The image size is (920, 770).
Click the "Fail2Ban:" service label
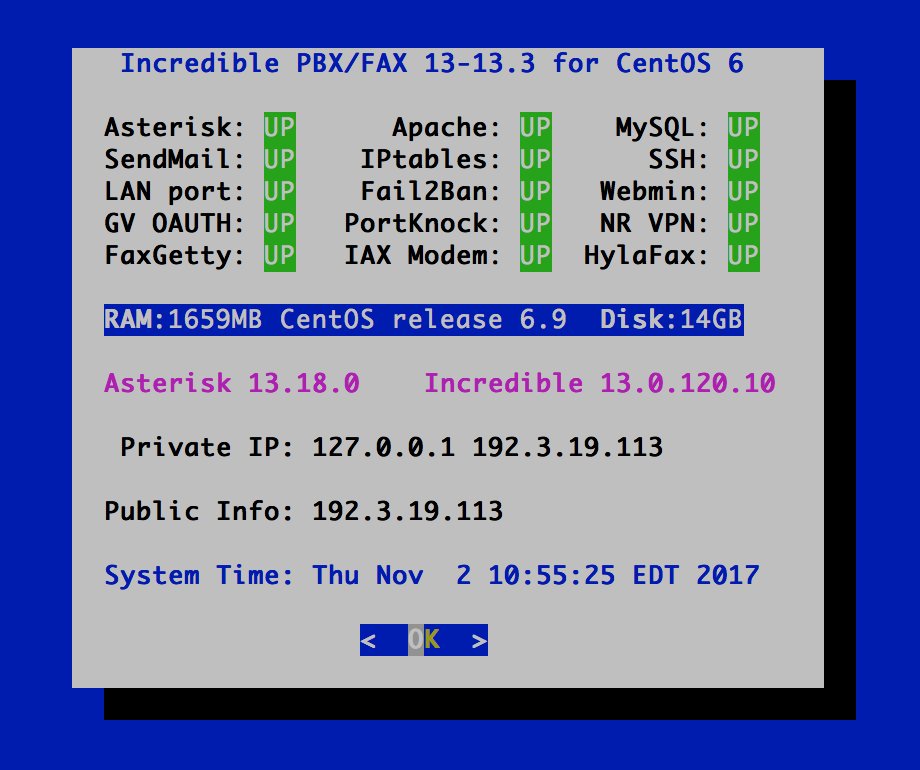(x=431, y=191)
